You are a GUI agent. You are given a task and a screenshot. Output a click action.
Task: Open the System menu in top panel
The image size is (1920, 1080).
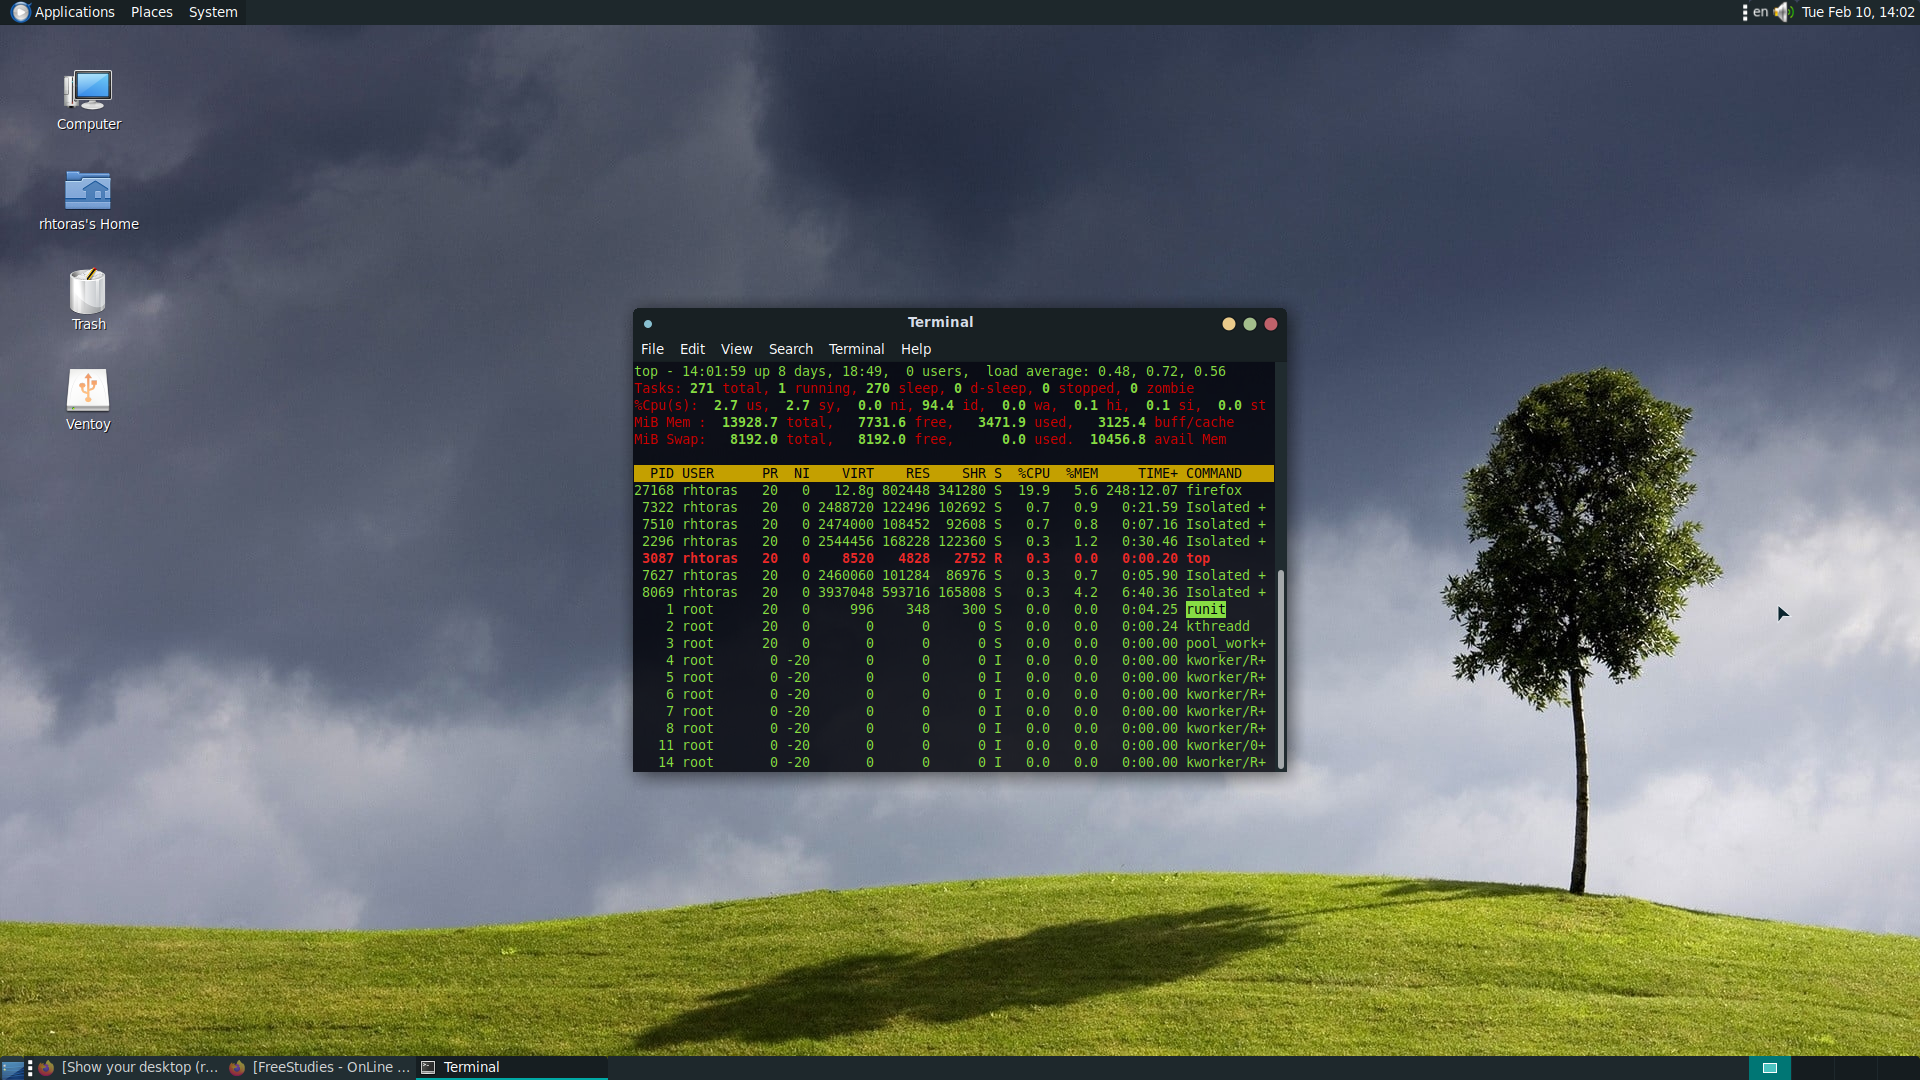(213, 12)
